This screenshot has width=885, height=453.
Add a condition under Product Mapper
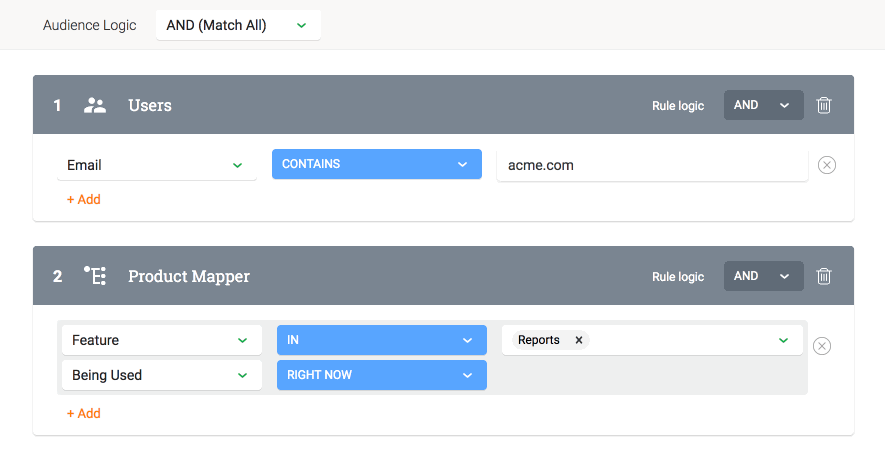[84, 414]
